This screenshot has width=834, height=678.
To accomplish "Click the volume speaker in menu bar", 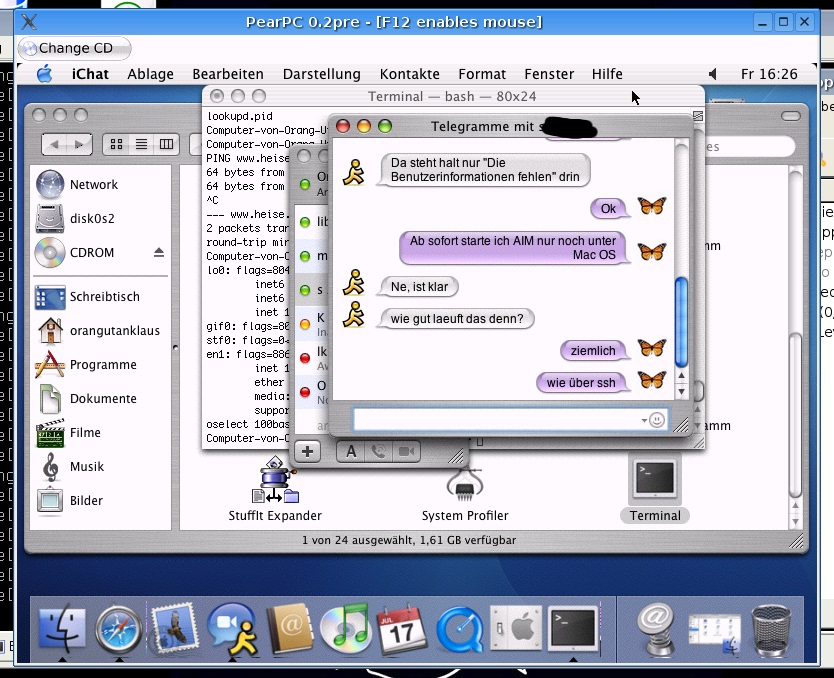I will [713, 74].
